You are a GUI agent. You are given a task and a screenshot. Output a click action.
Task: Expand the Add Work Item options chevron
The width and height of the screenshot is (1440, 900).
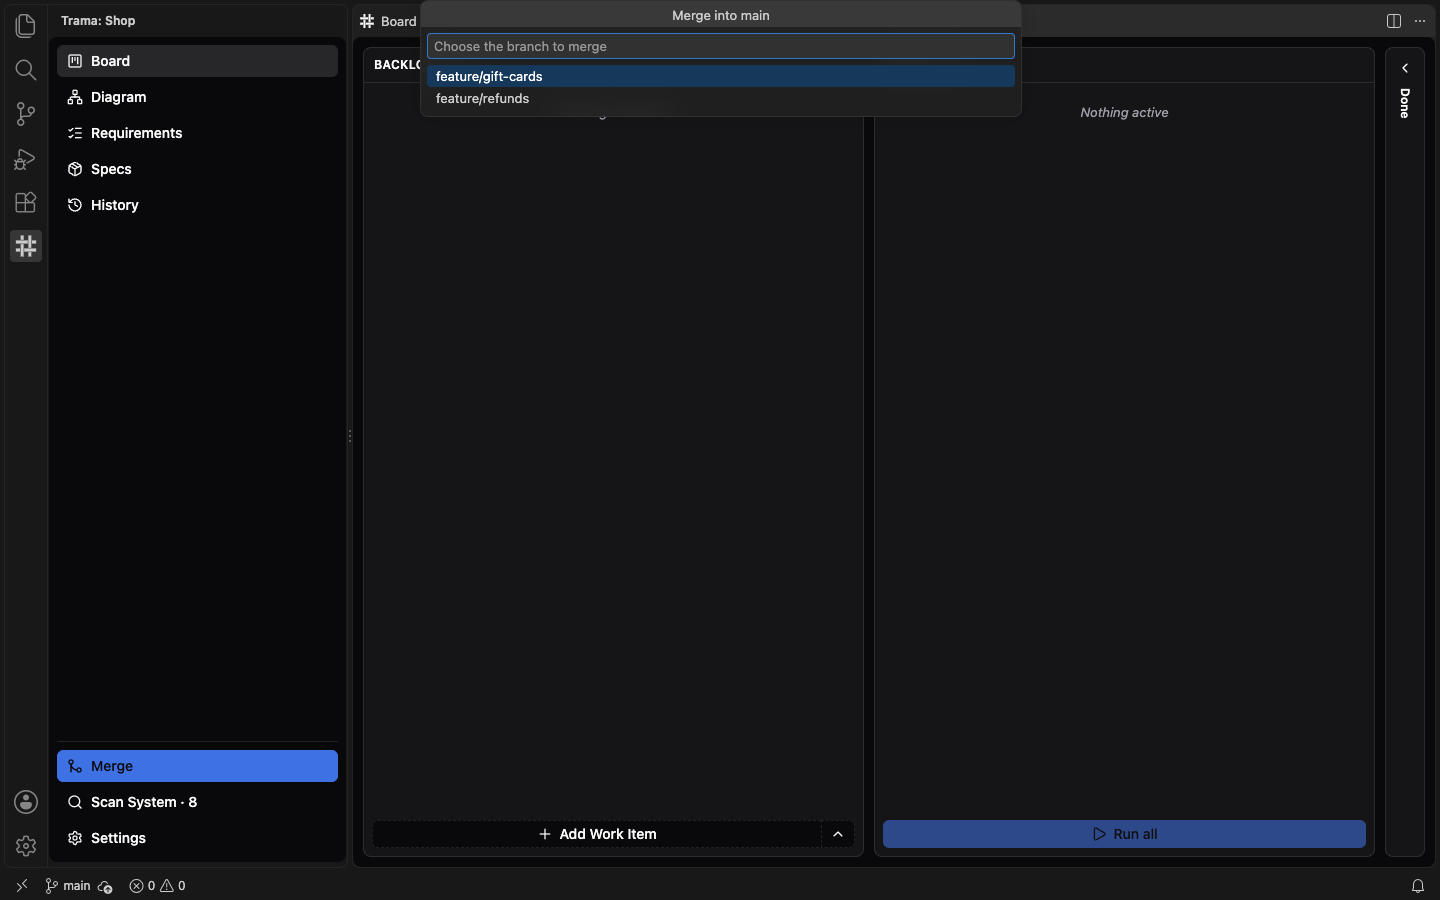[x=838, y=834]
